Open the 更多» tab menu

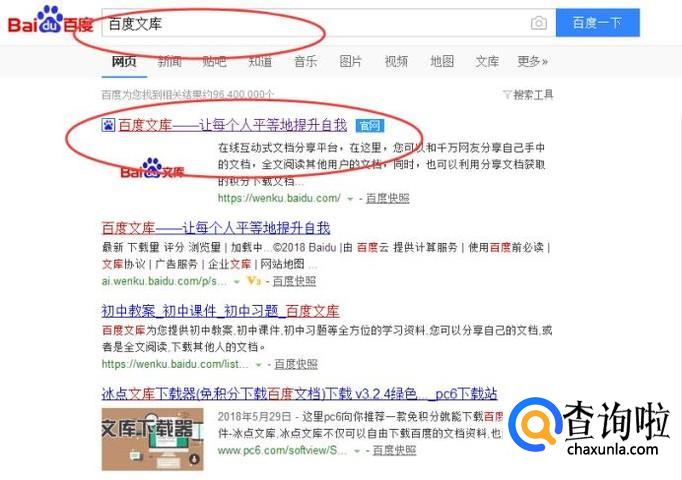point(532,61)
